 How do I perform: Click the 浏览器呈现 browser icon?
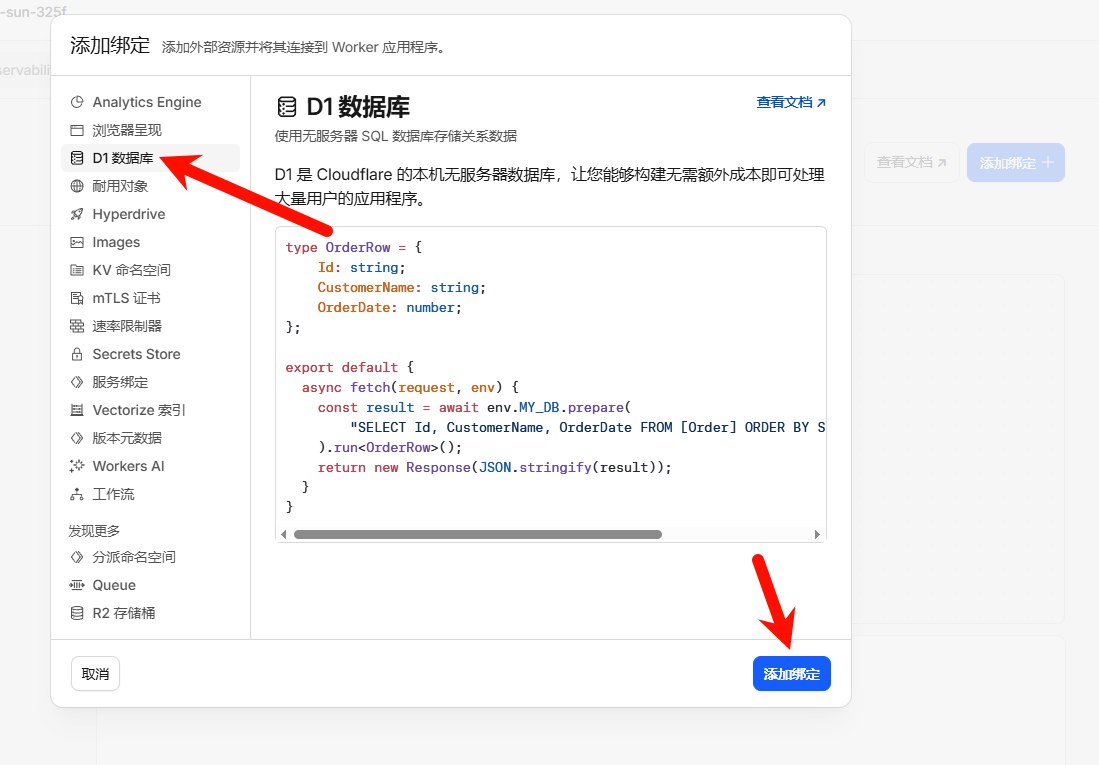click(x=77, y=130)
